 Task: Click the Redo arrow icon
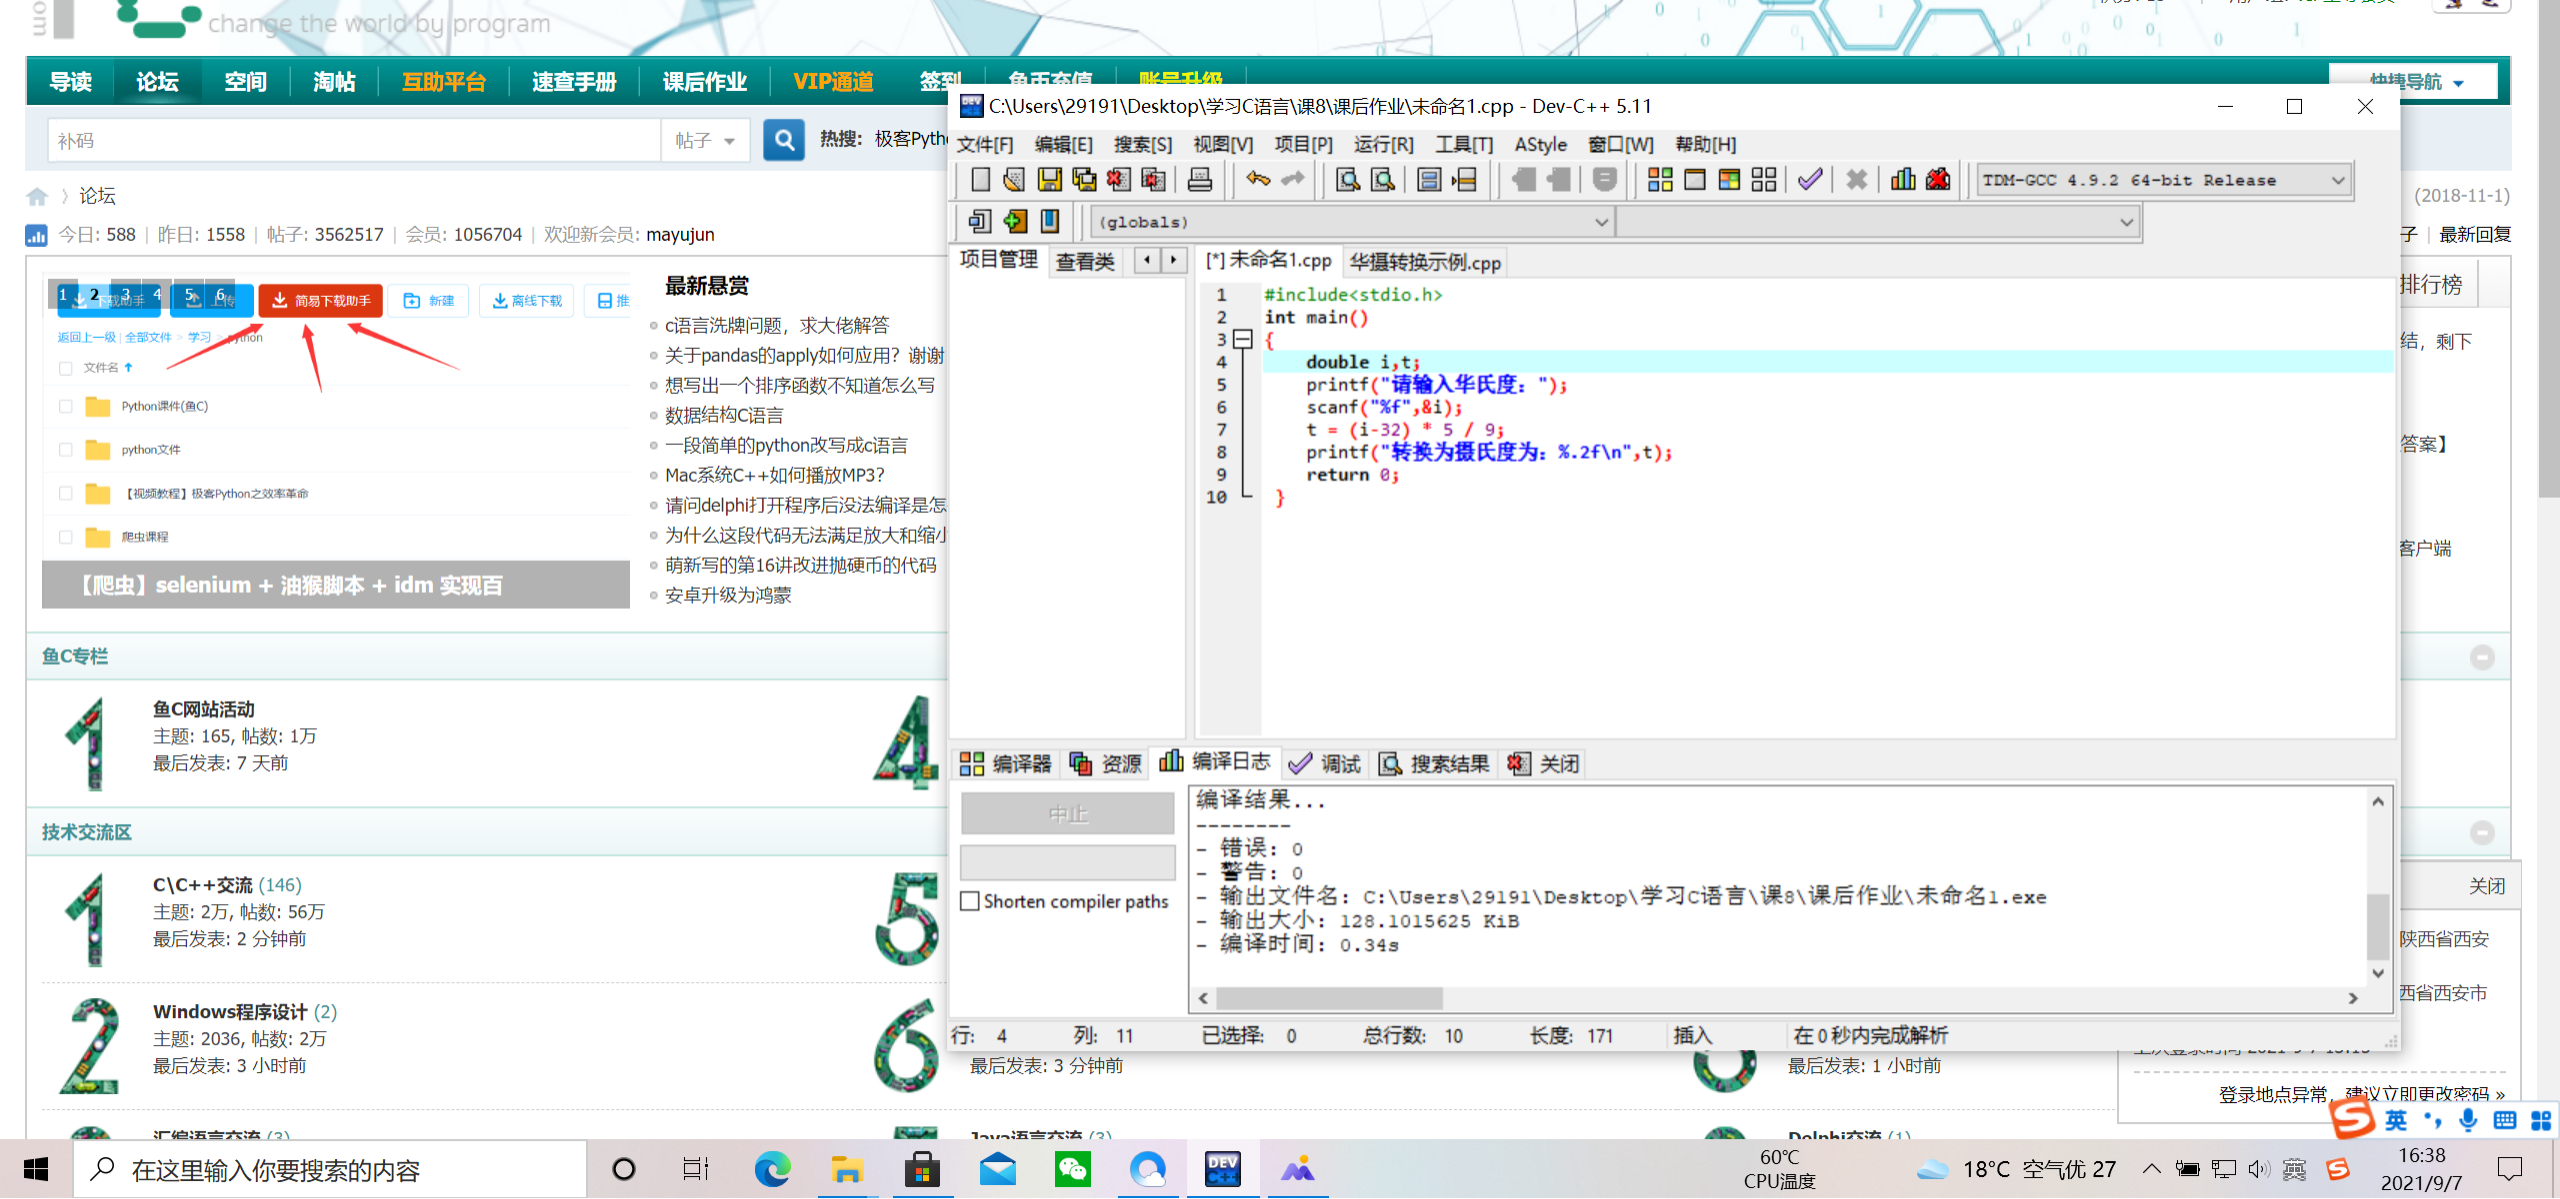pos(1293,179)
